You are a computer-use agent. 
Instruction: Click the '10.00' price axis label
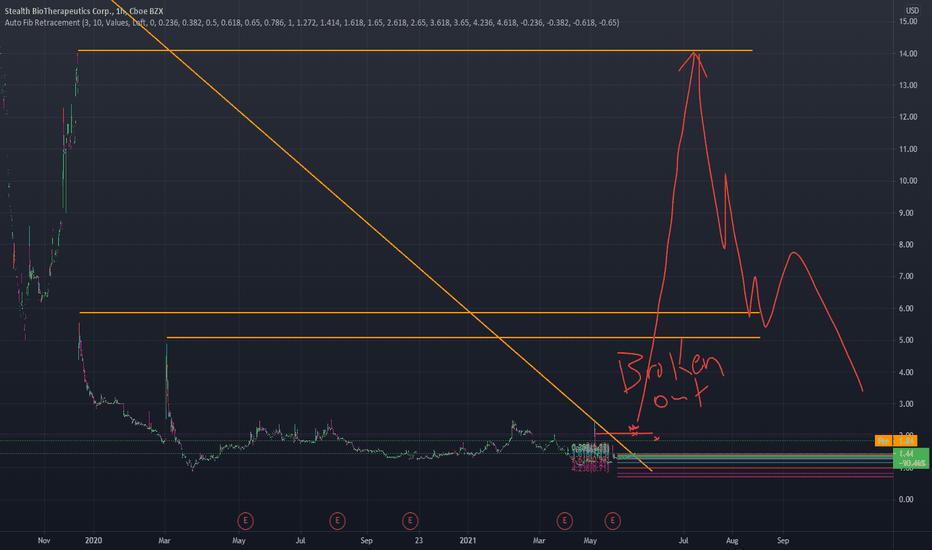pyautogui.click(x=908, y=181)
